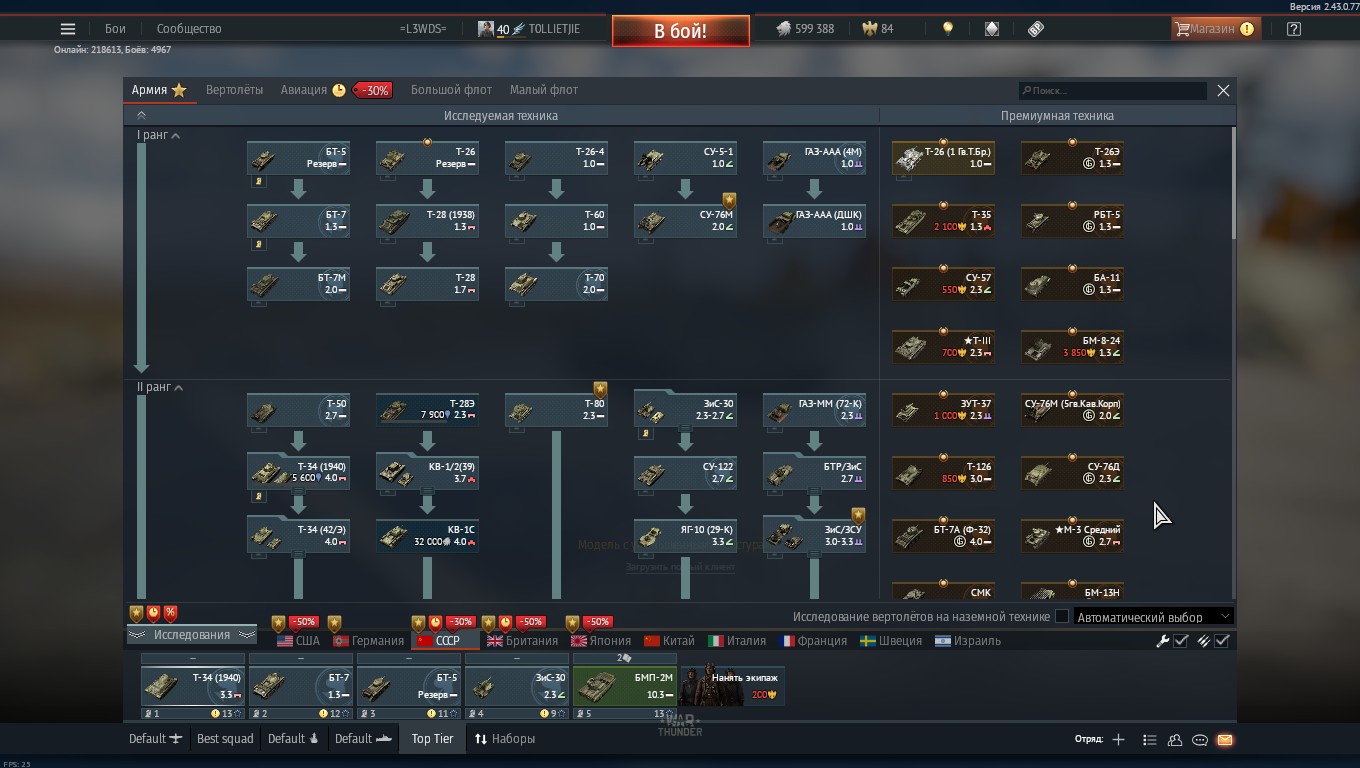This screenshot has width=1360, height=768.
Task: Click the =L3WDS= squadron tag
Action: (x=423, y=29)
